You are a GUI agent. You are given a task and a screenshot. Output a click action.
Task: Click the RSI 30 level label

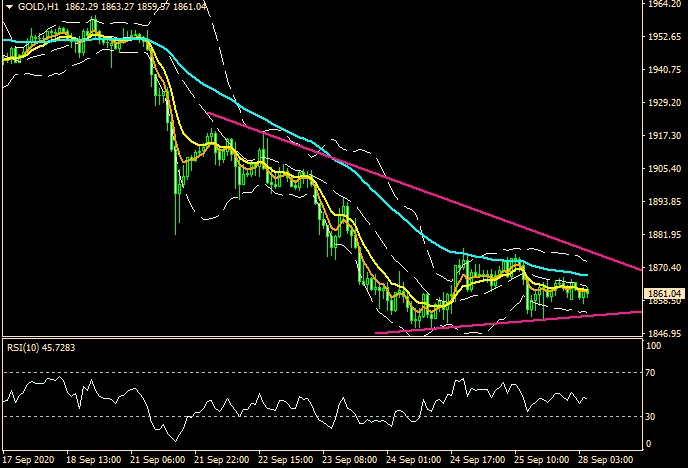(653, 416)
